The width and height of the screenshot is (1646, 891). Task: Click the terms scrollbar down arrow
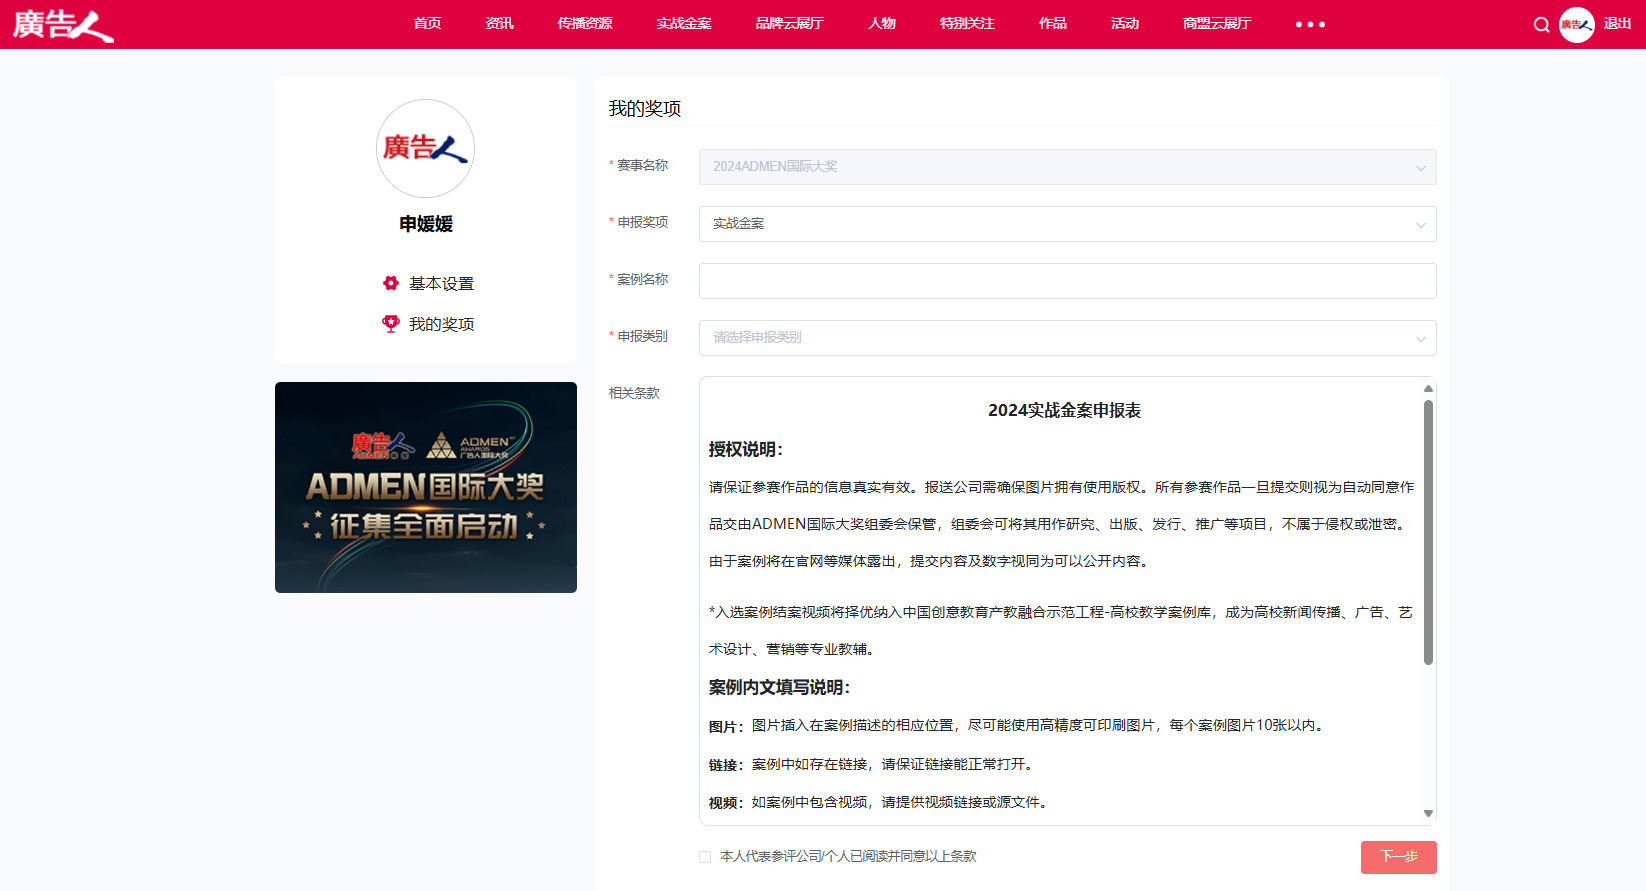click(x=1428, y=814)
